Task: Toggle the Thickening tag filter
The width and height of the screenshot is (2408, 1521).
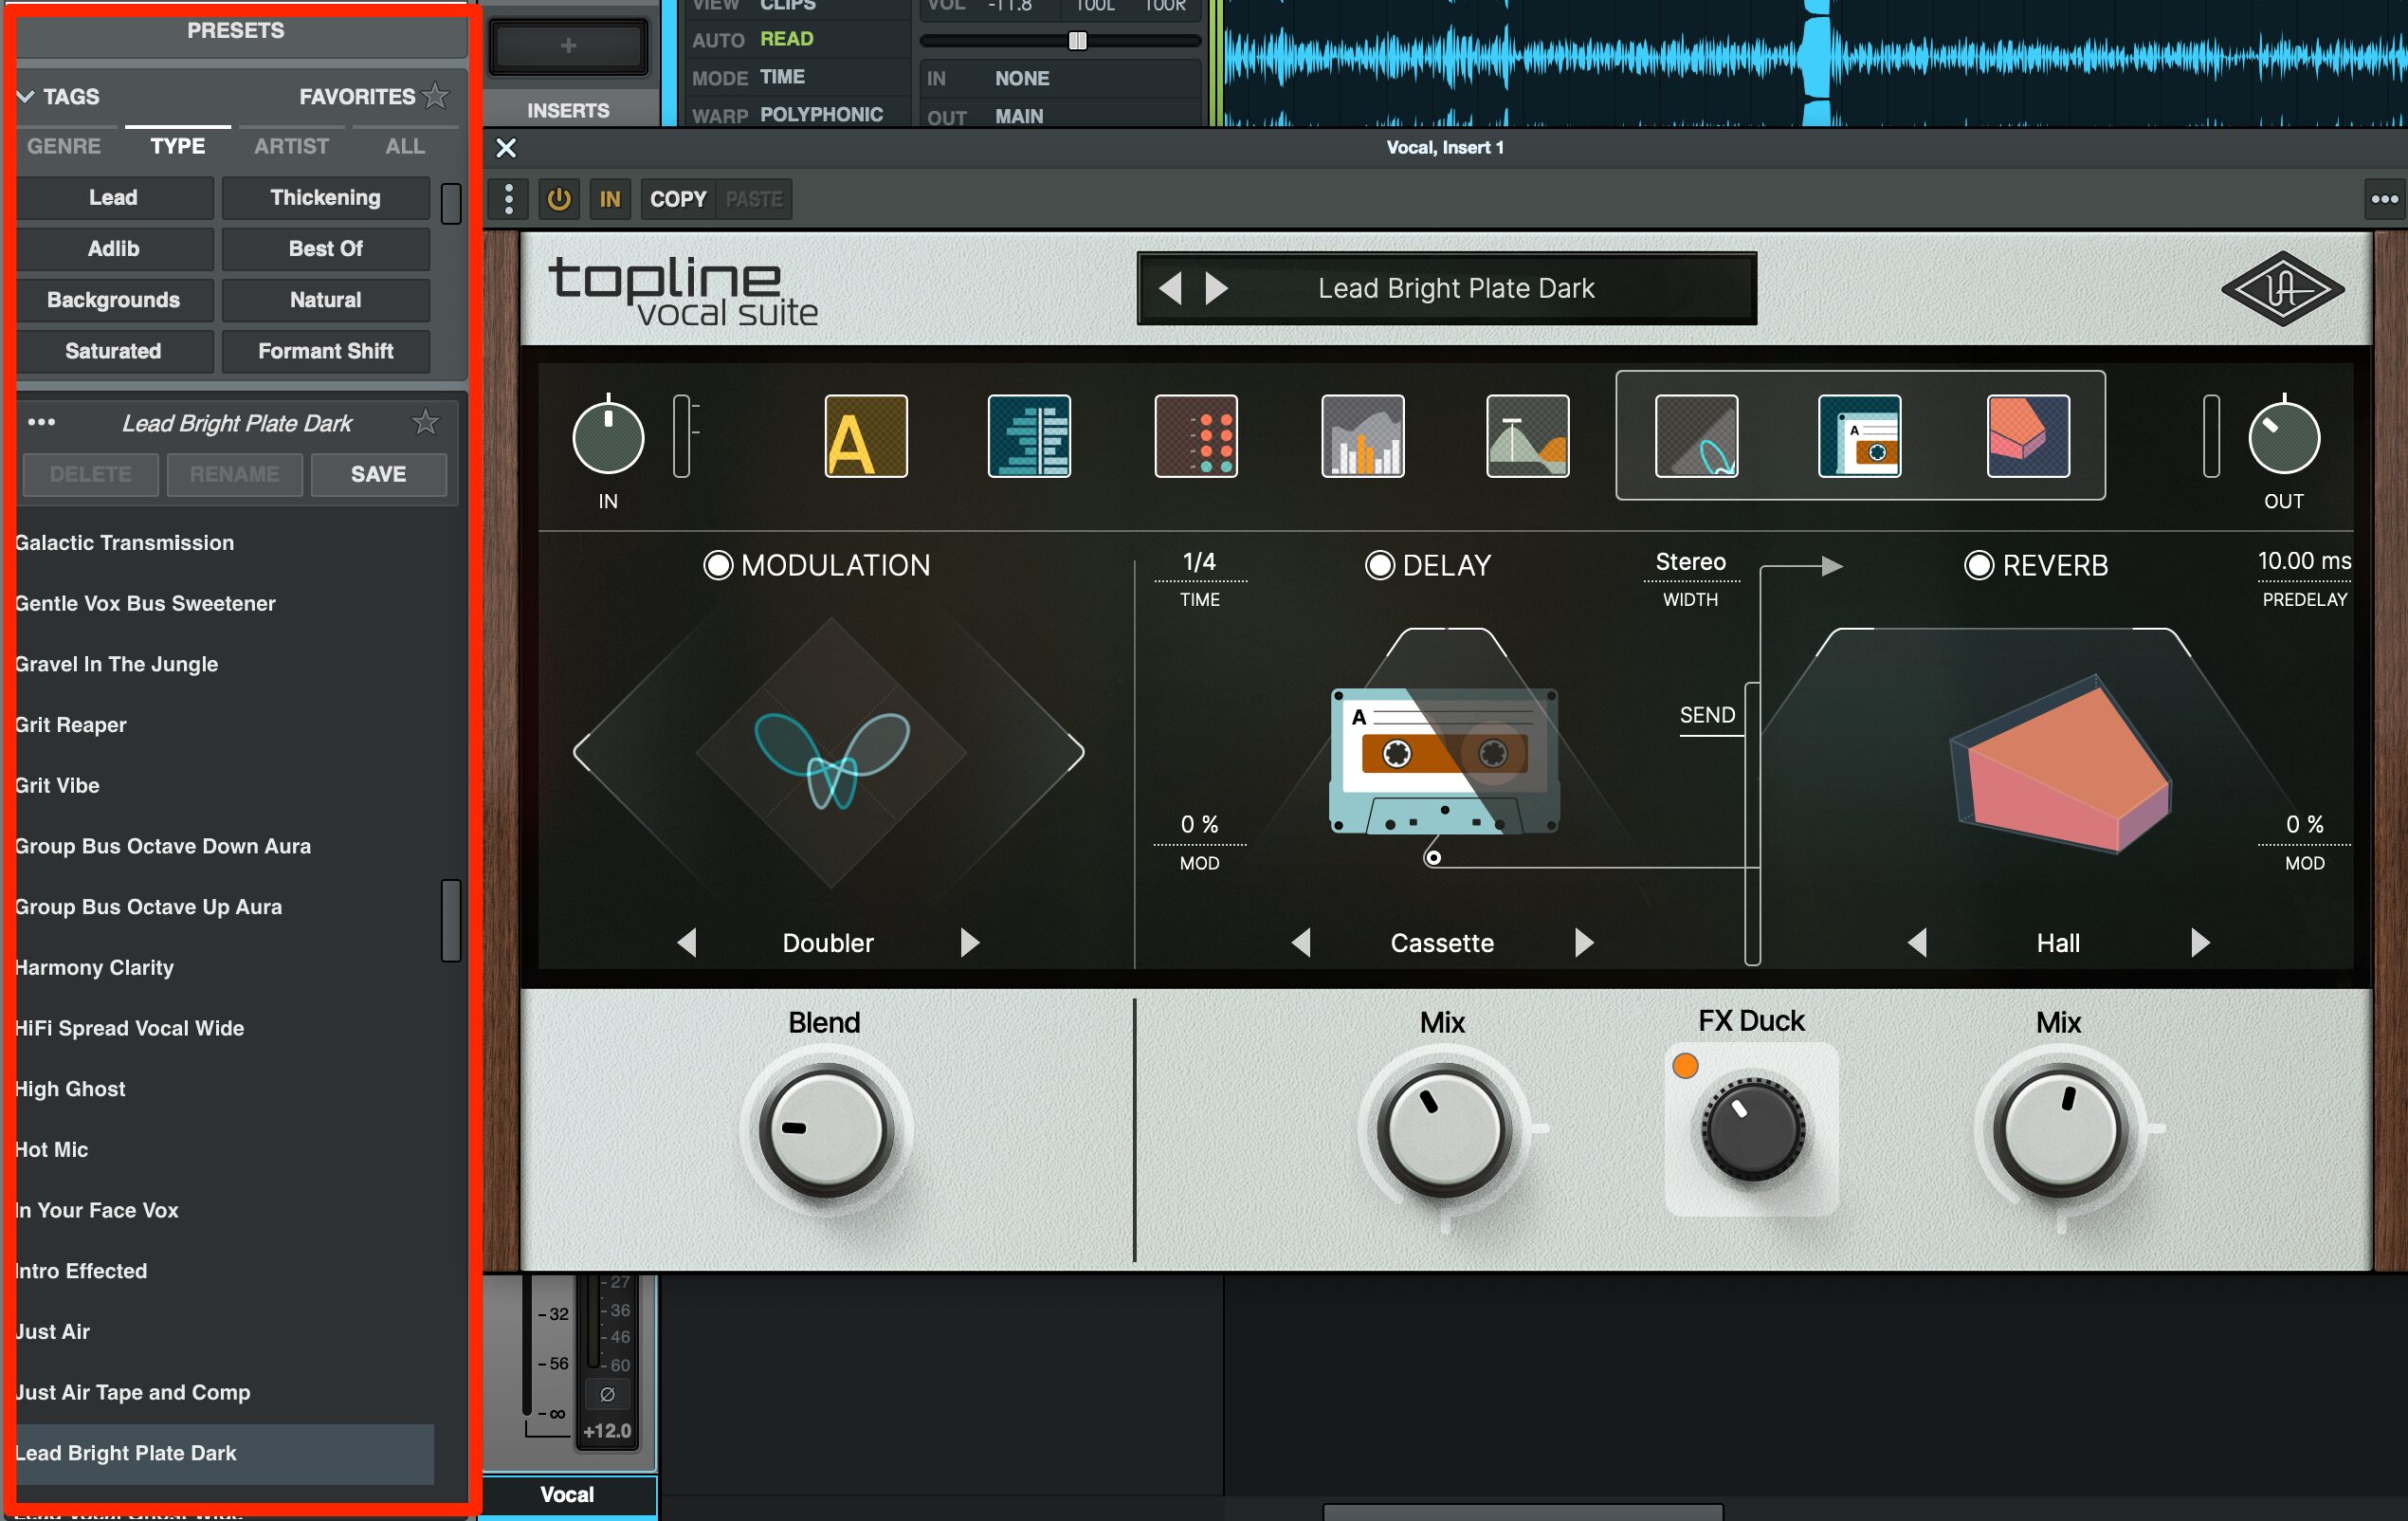Action: pos(325,198)
